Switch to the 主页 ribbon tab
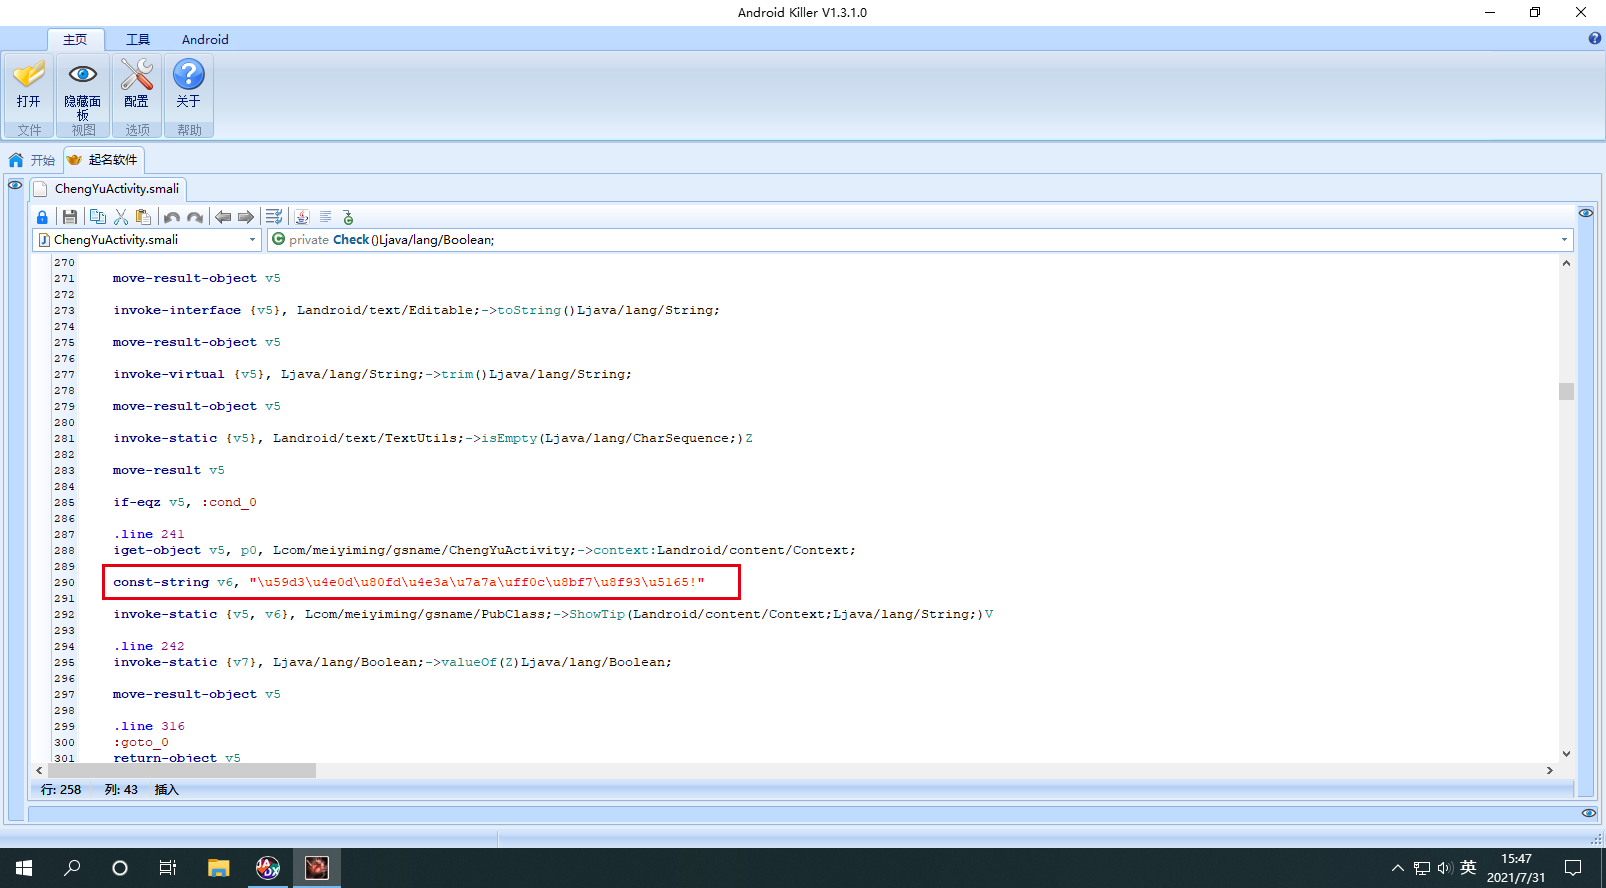 (x=75, y=40)
